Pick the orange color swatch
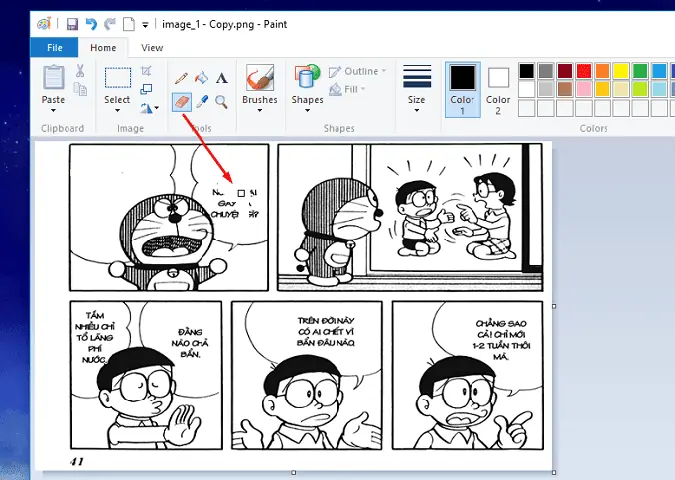The image size is (675, 480). pos(603,71)
